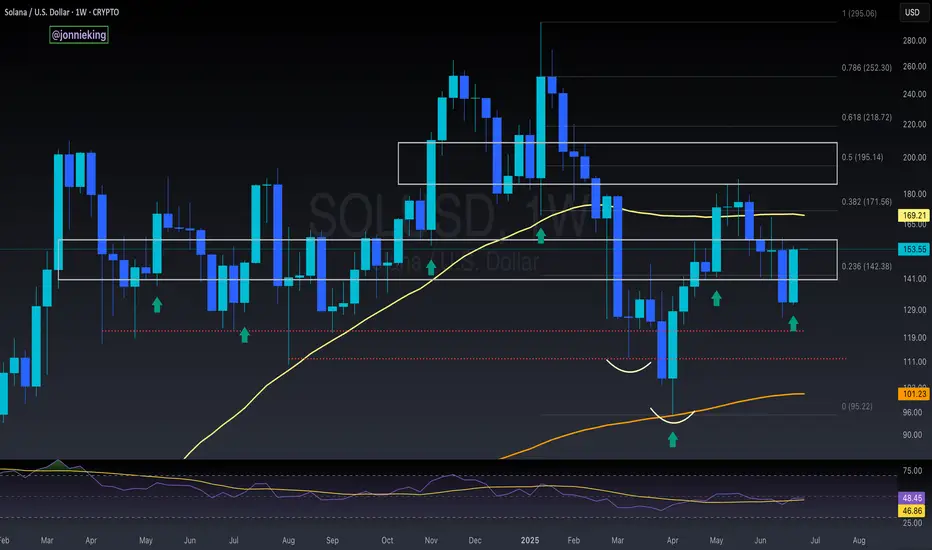Click the Solana / U.S. Dollar chart title
The height and width of the screenshot is (550, 932).
[x=62, y=12]
